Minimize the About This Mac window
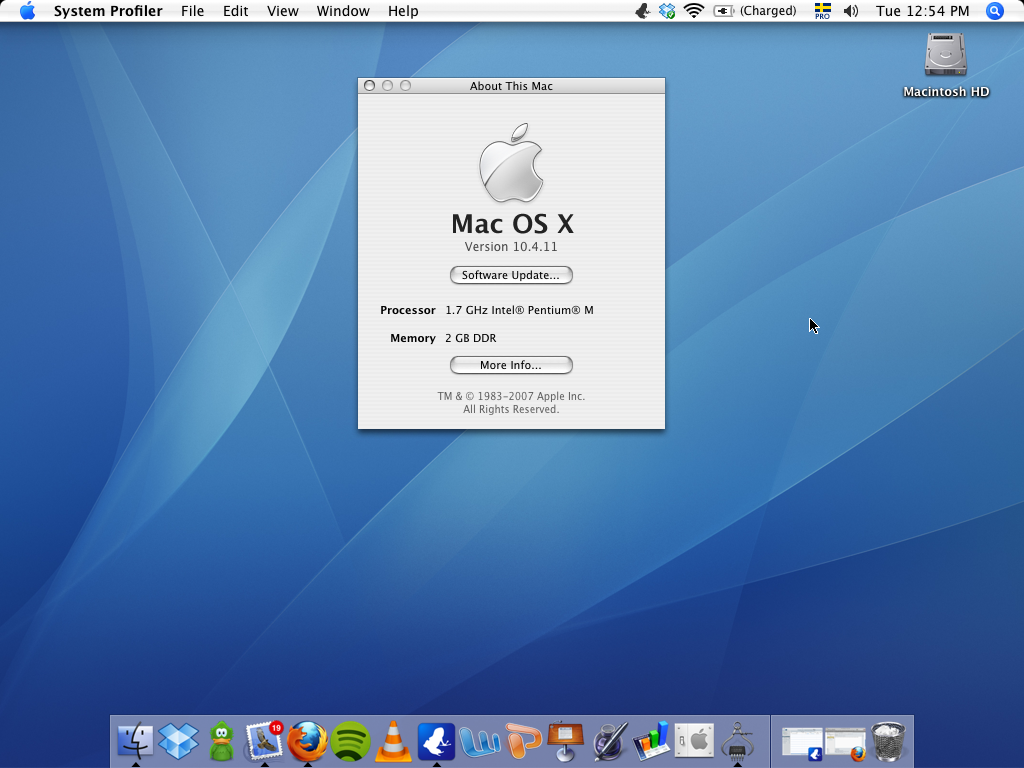 pos(387,86)
